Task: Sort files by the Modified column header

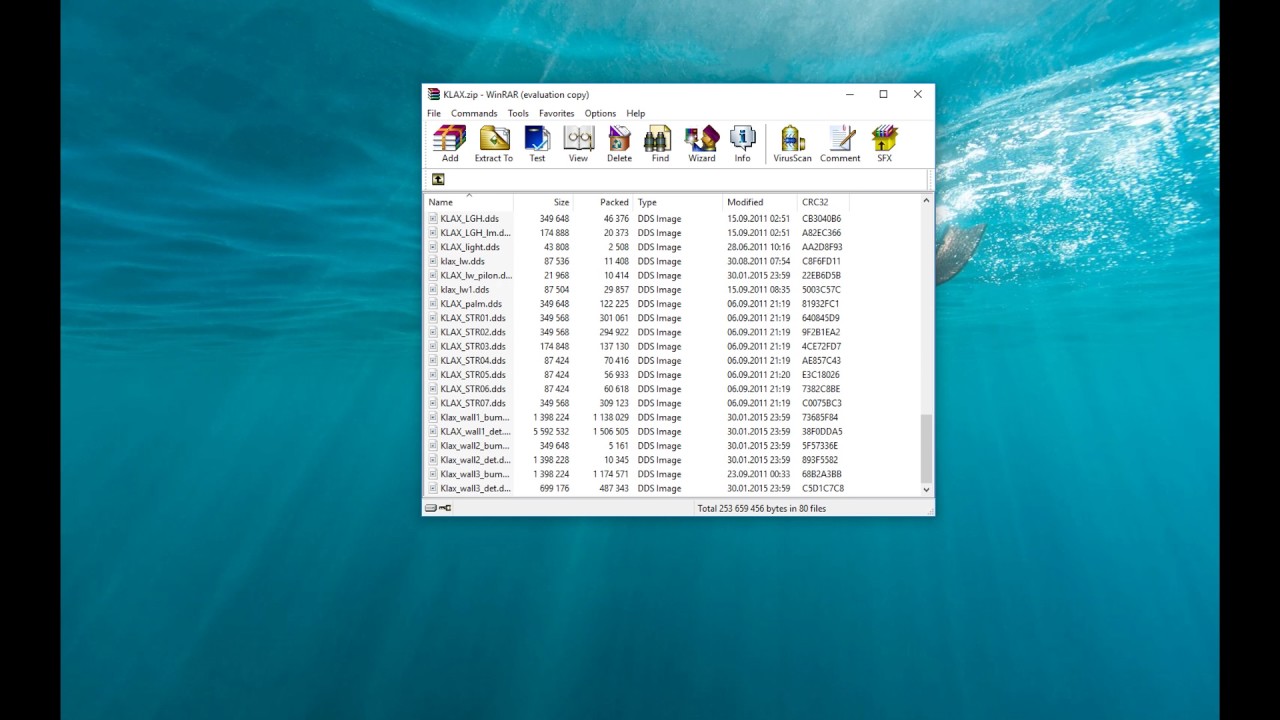Action: tap(760, 202)
